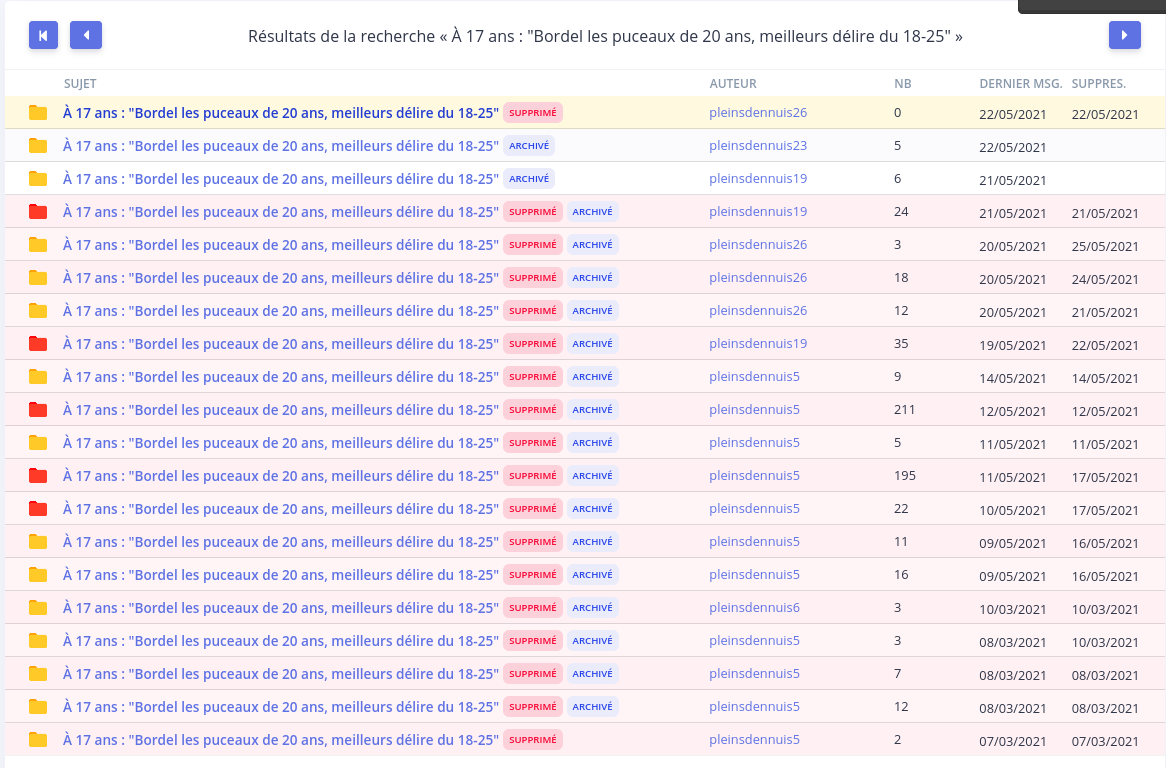Click the message count 211
Screen dimensions: 1166x768
pos(904,410)
